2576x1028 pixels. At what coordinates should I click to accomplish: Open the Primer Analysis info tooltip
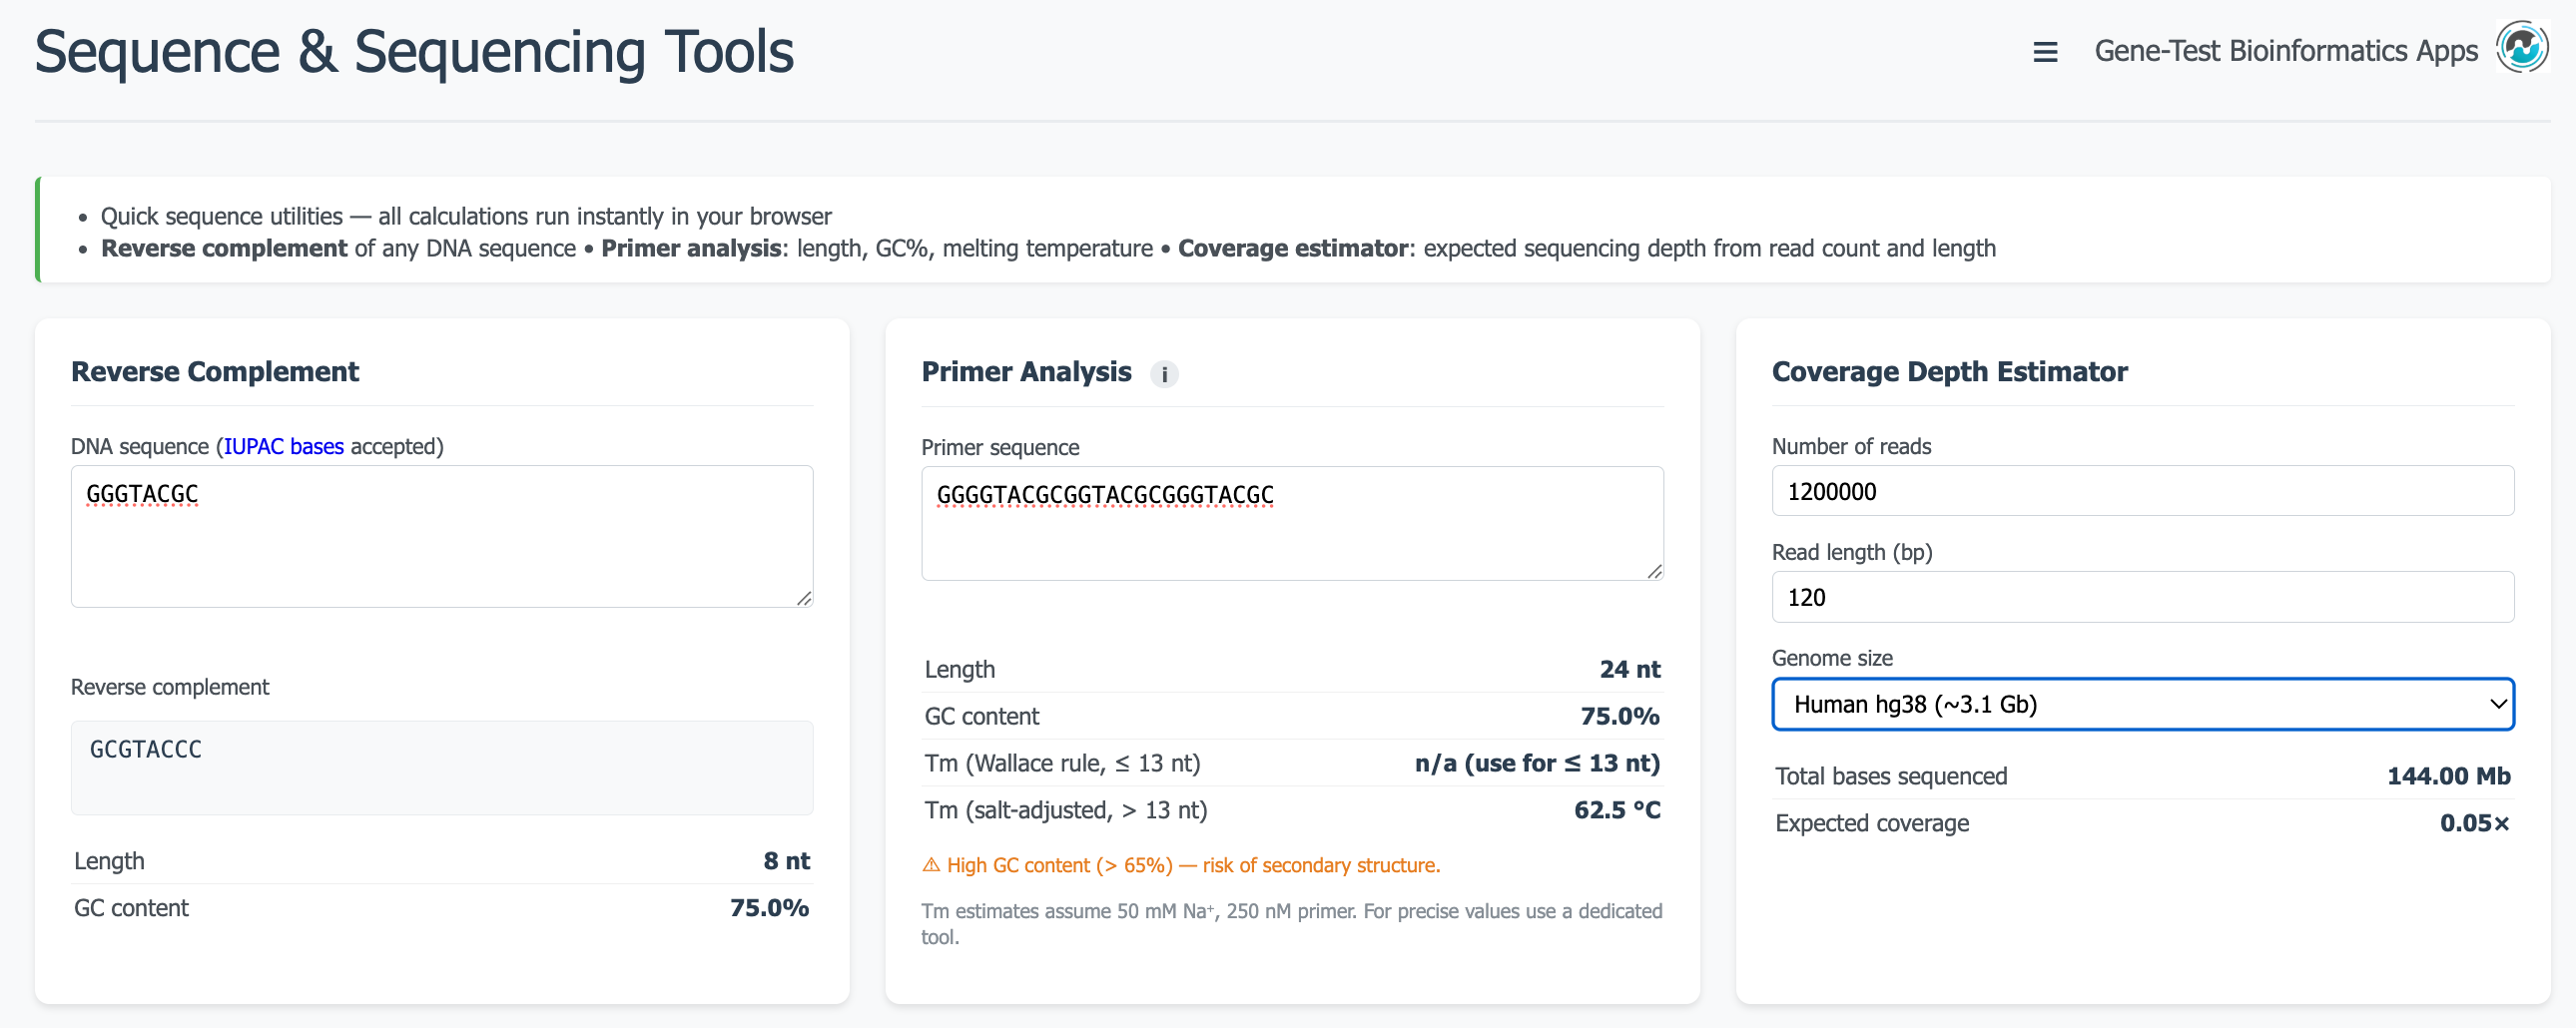click(x=1164, y=374)
